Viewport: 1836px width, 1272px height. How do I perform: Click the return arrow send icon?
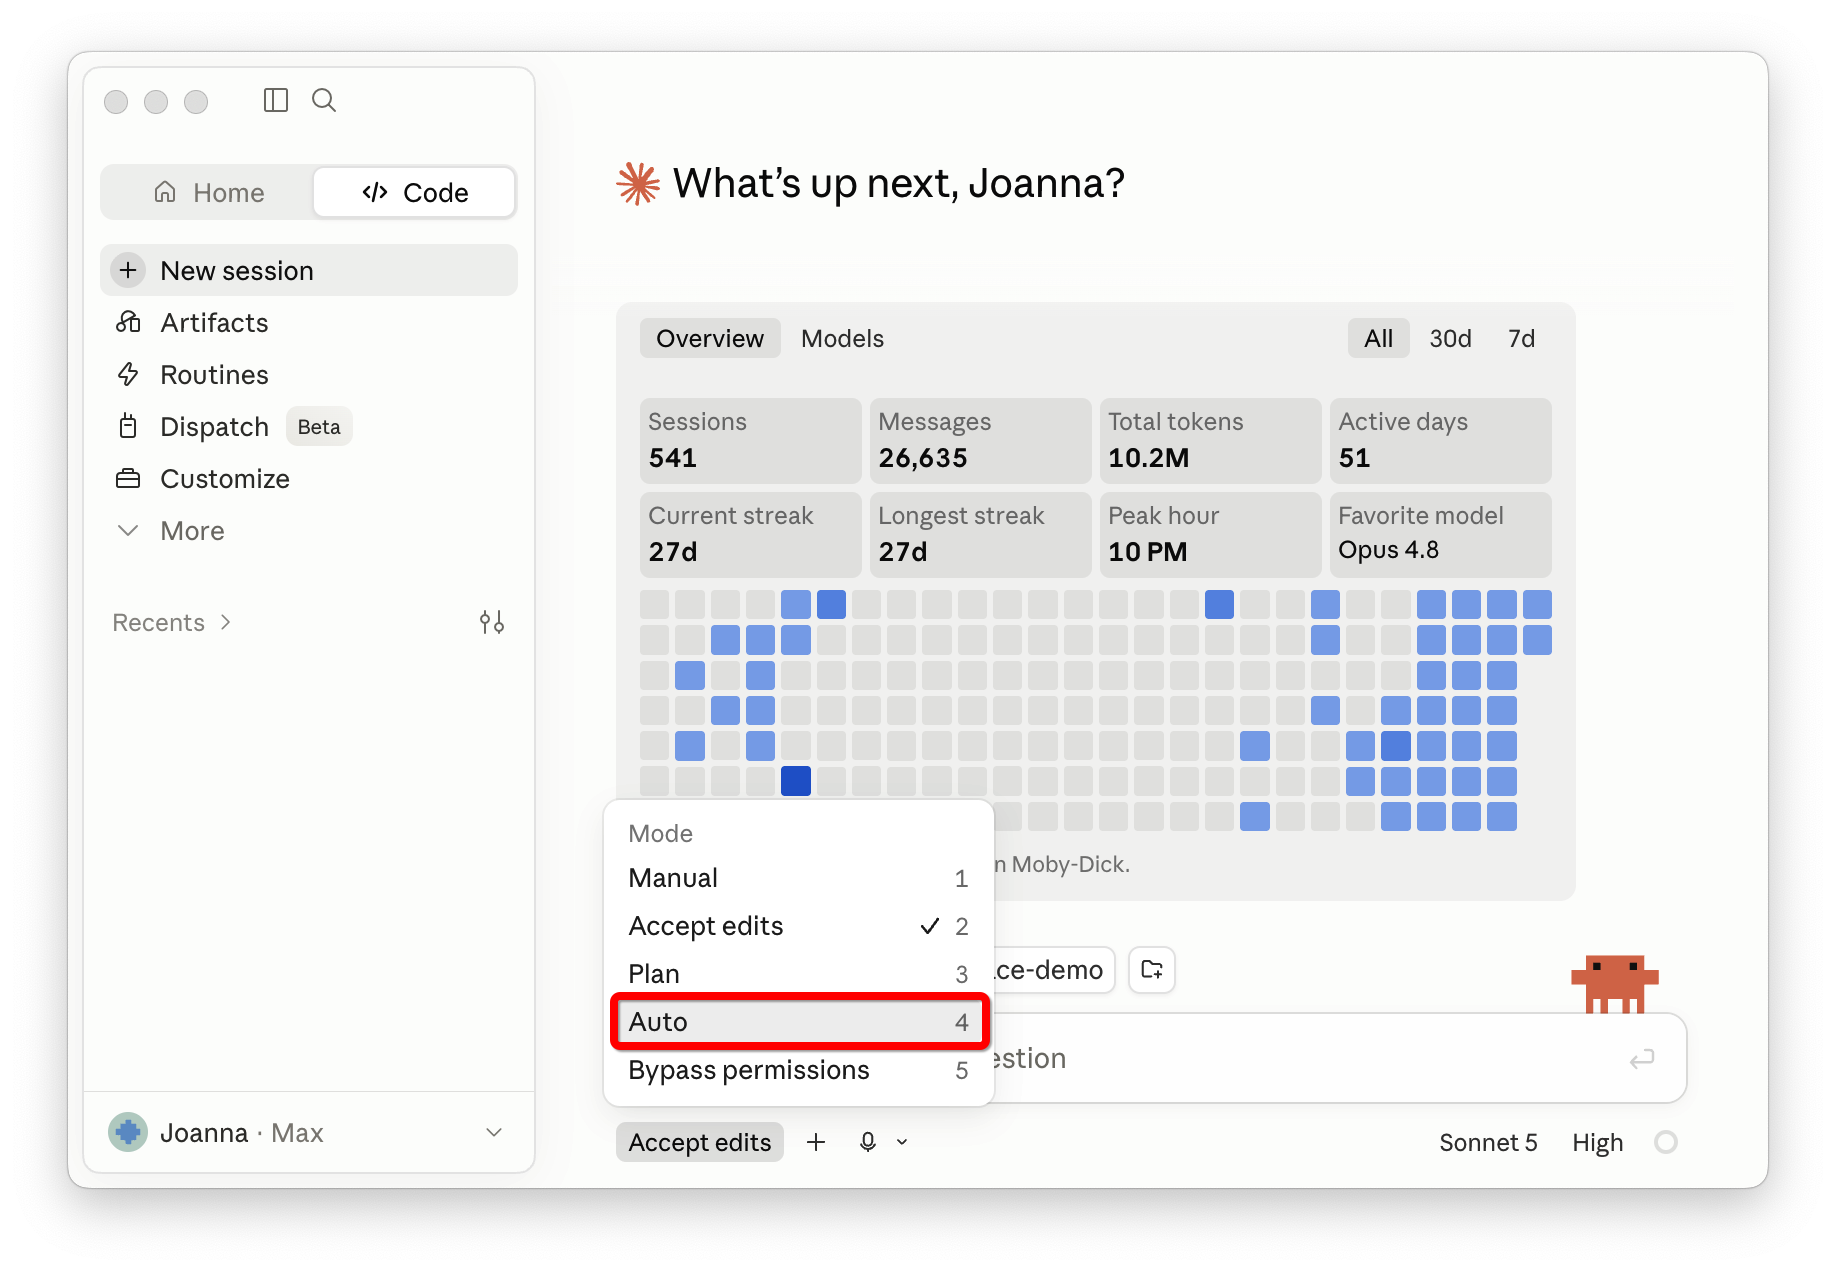point(1642,1058)
